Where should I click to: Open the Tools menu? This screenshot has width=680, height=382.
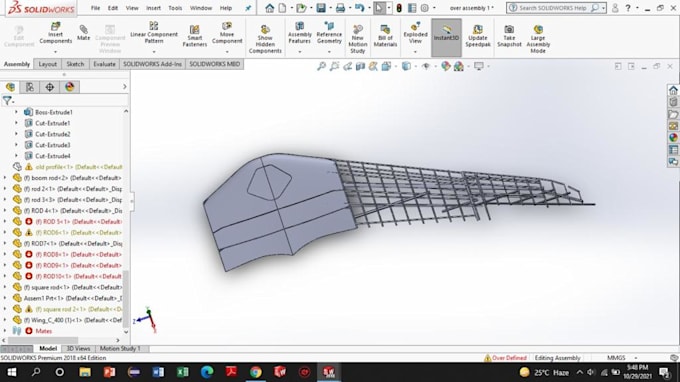click(x=175, y=8)
